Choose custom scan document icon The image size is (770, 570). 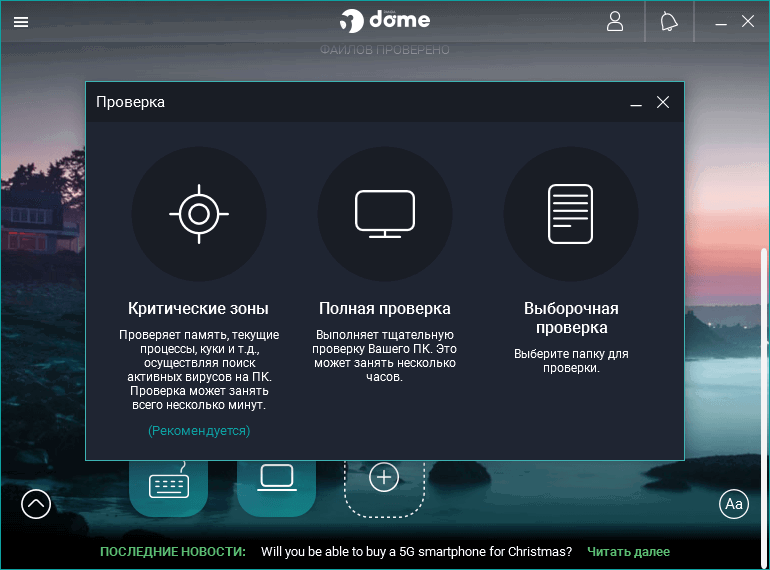click(x=571, y=214)
